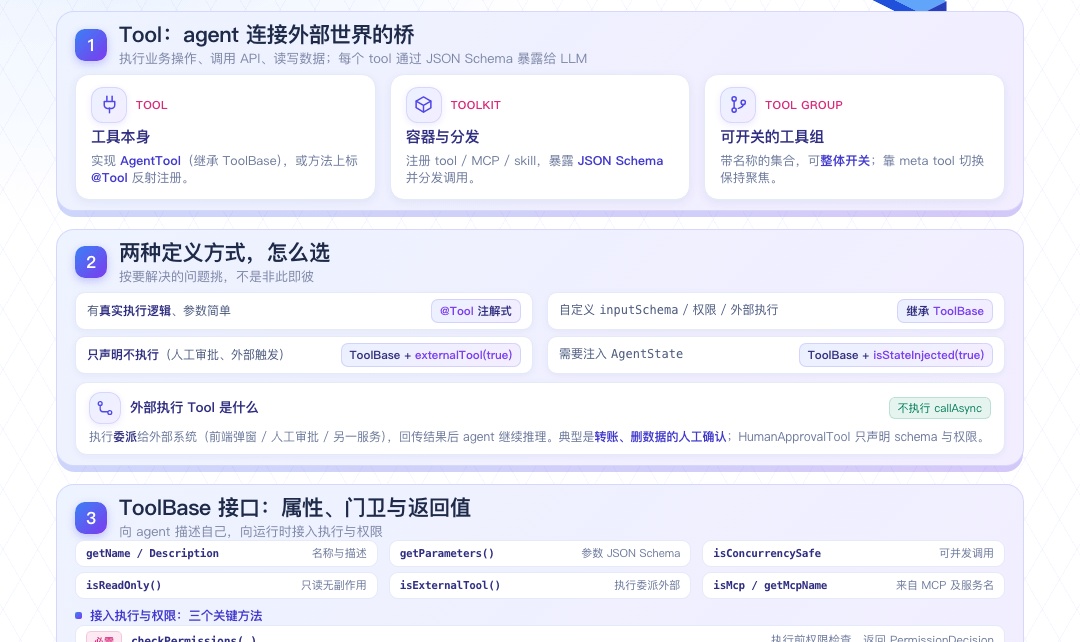Click the 容器与分发 card title
1080x642 pixels.
442,137
